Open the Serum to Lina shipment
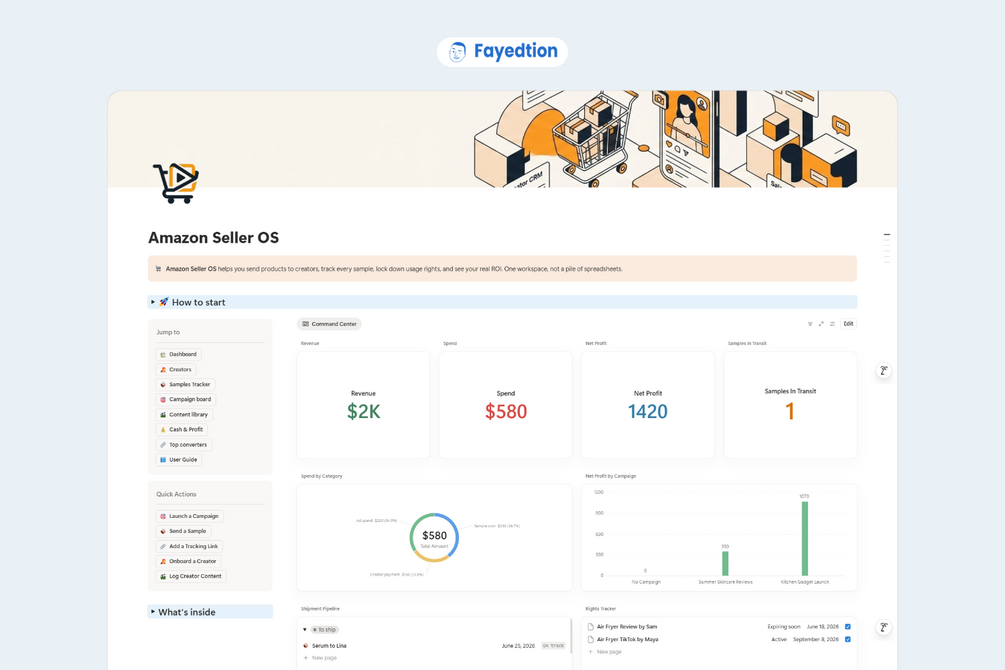This screenshot has height=670, width=1005. [x=329, y=646]
